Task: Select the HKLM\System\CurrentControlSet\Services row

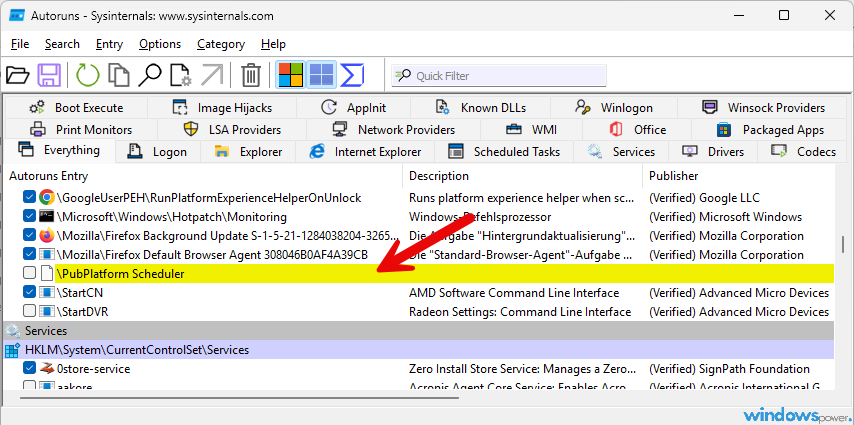Action: 418,350
